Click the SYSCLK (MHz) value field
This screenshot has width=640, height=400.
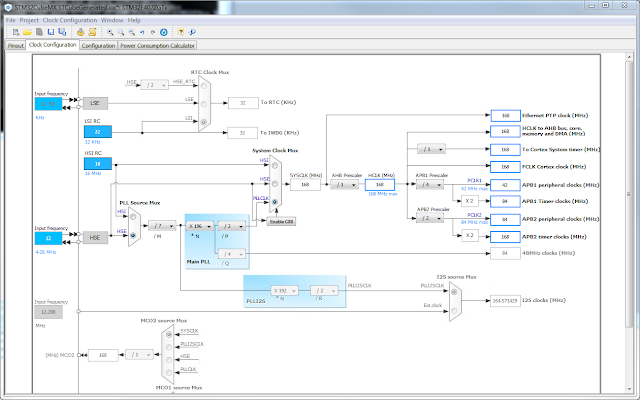[x=305, y=184]
